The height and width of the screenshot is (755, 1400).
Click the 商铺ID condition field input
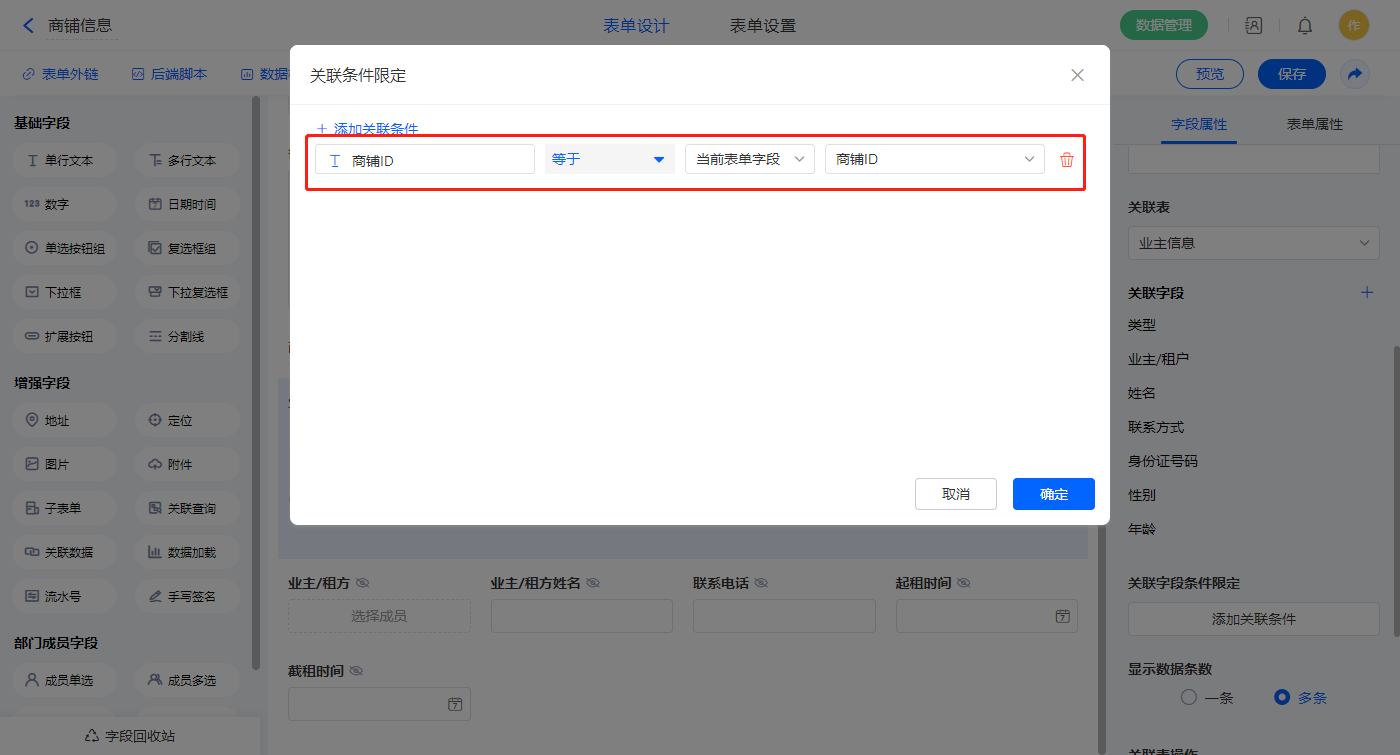(425, 160)
